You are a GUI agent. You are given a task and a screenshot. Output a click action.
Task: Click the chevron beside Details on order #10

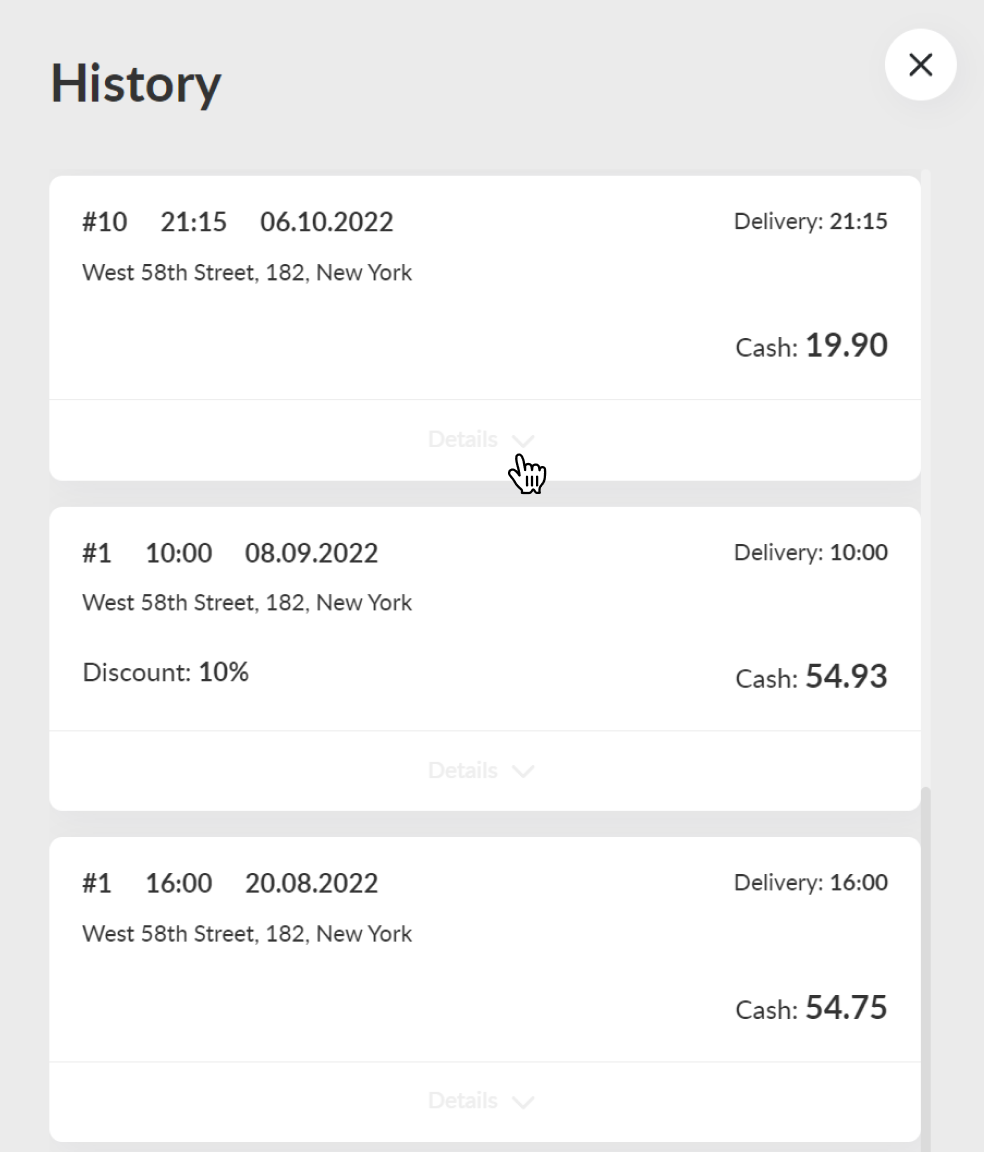pos(522,441)
